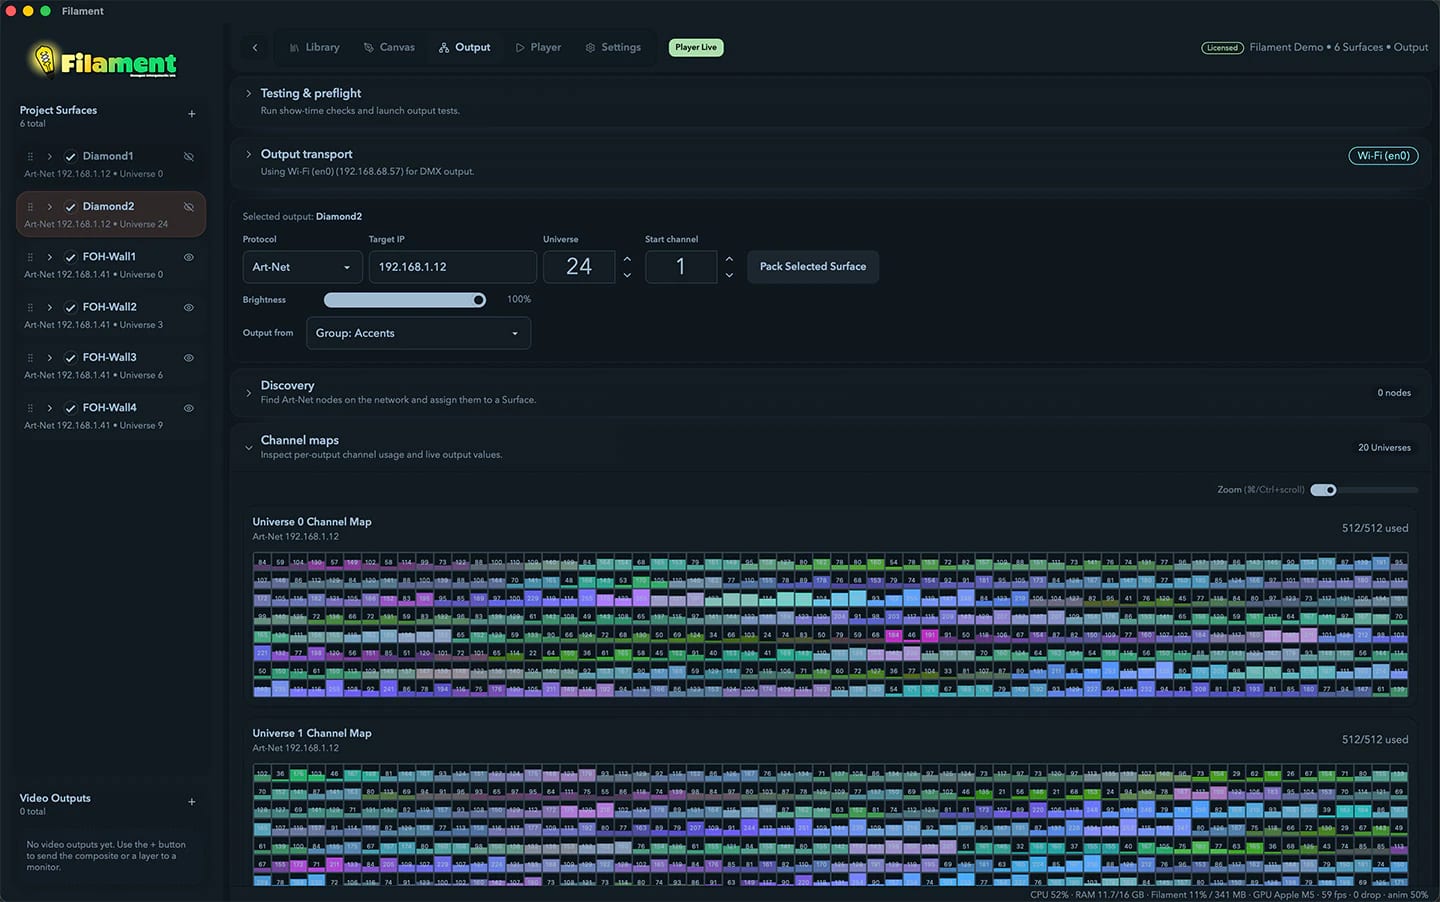
Task: Click drag handle of FOH-Wall4
Action: (30, 408)
